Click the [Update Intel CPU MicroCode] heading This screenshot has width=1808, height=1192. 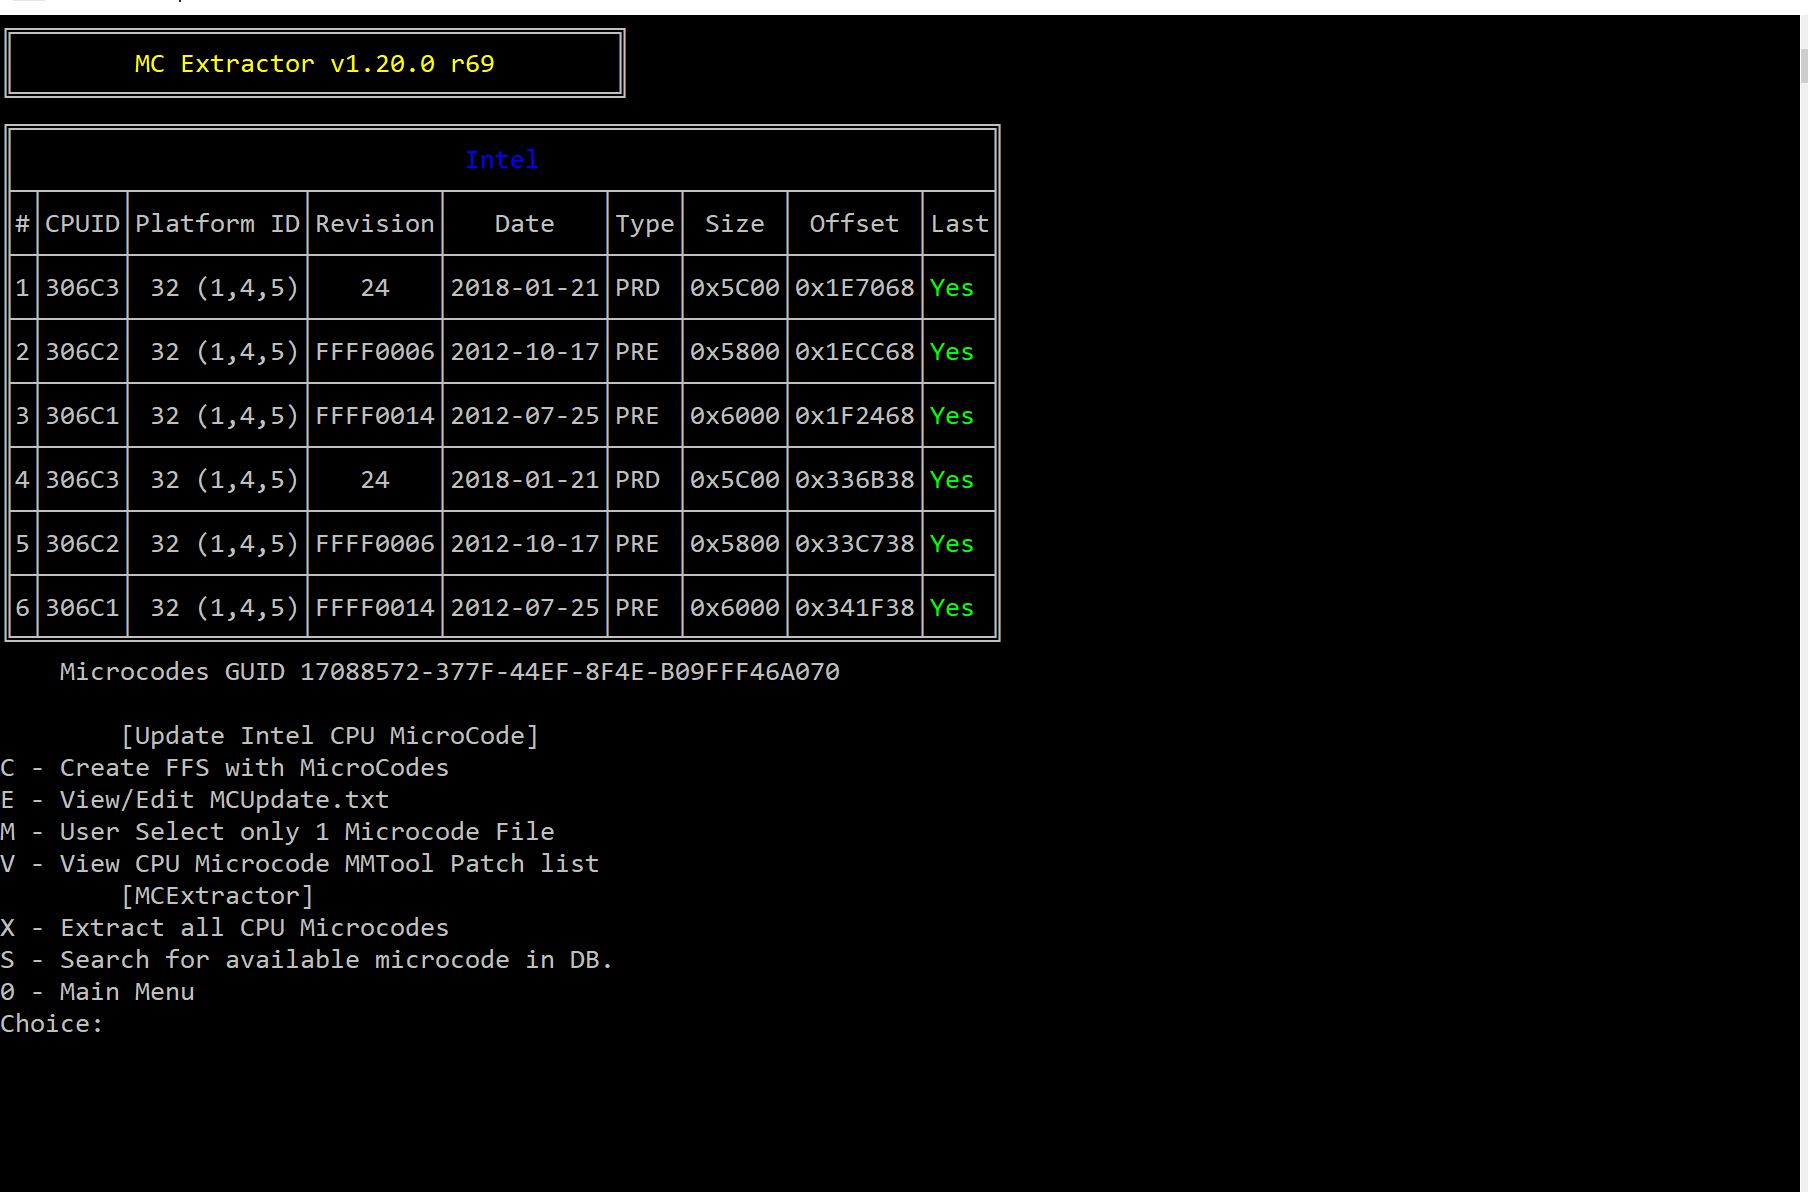tap(330, 736)
